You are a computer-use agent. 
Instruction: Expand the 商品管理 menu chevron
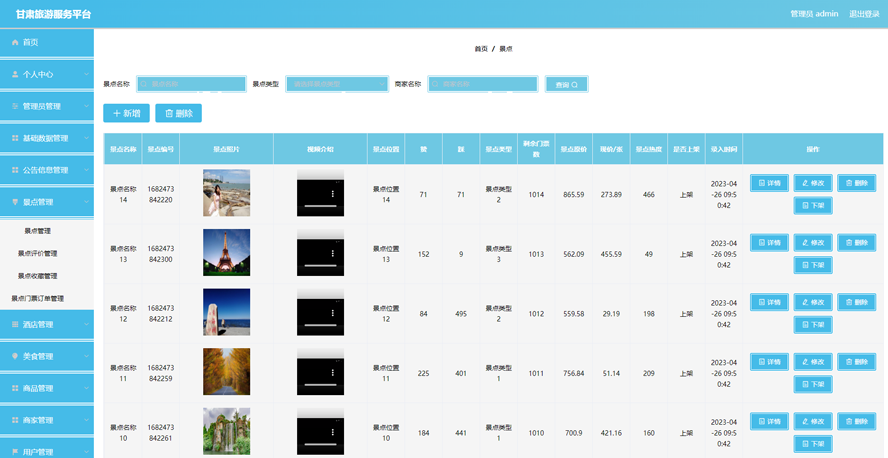pyautogui.click(x=86, y=388)
